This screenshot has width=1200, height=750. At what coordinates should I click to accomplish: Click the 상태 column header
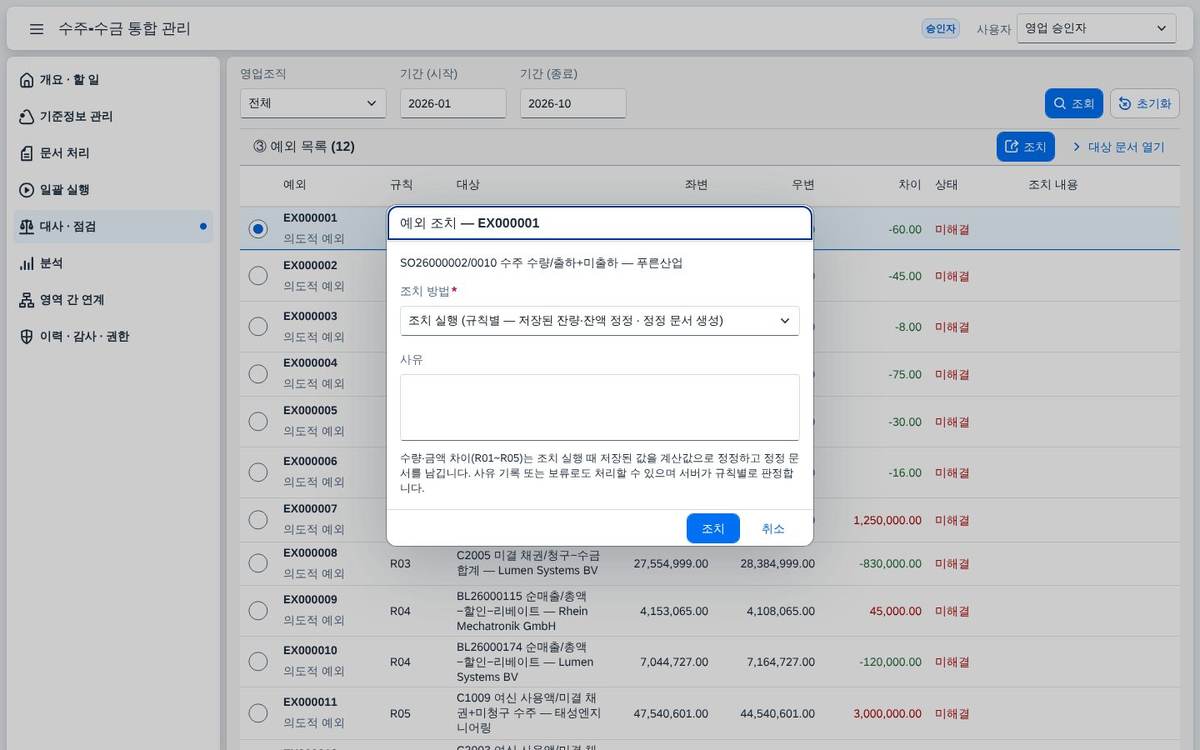[x=947, y=185]
